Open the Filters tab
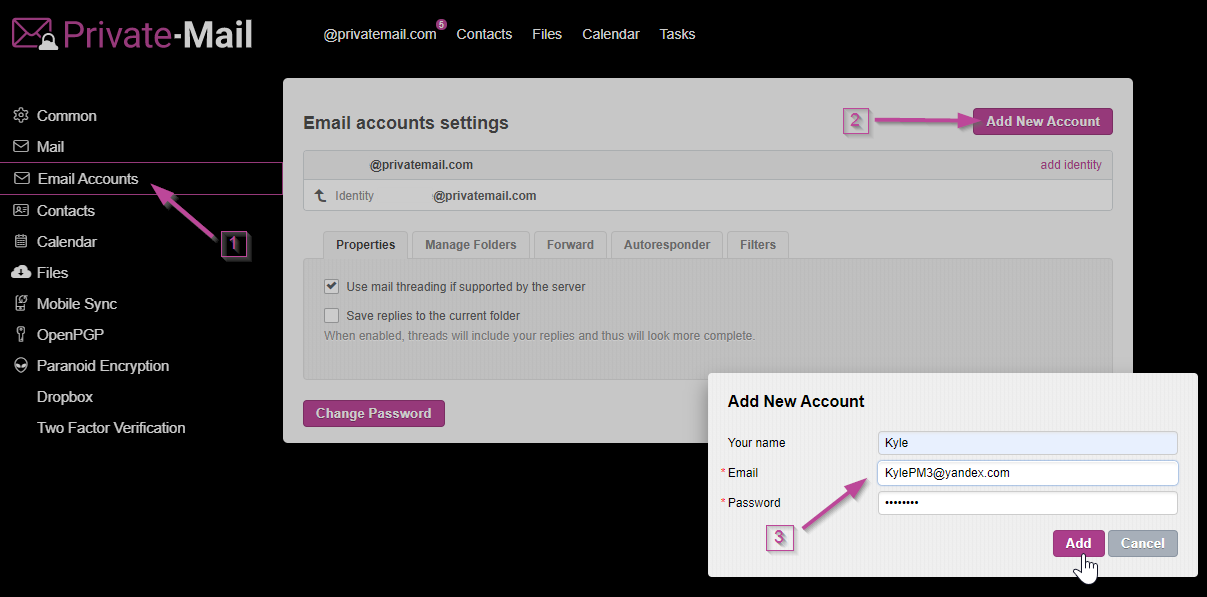Viewport: 1207px width, 597px height. pos(757,245)
